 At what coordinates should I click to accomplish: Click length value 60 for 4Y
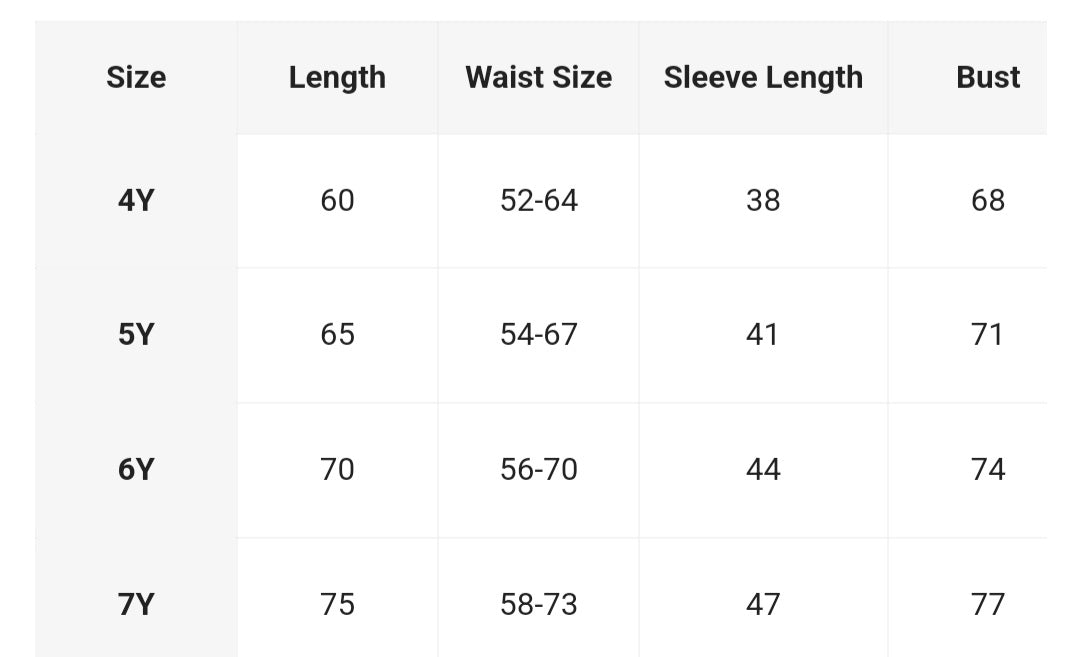click(337, 200)
